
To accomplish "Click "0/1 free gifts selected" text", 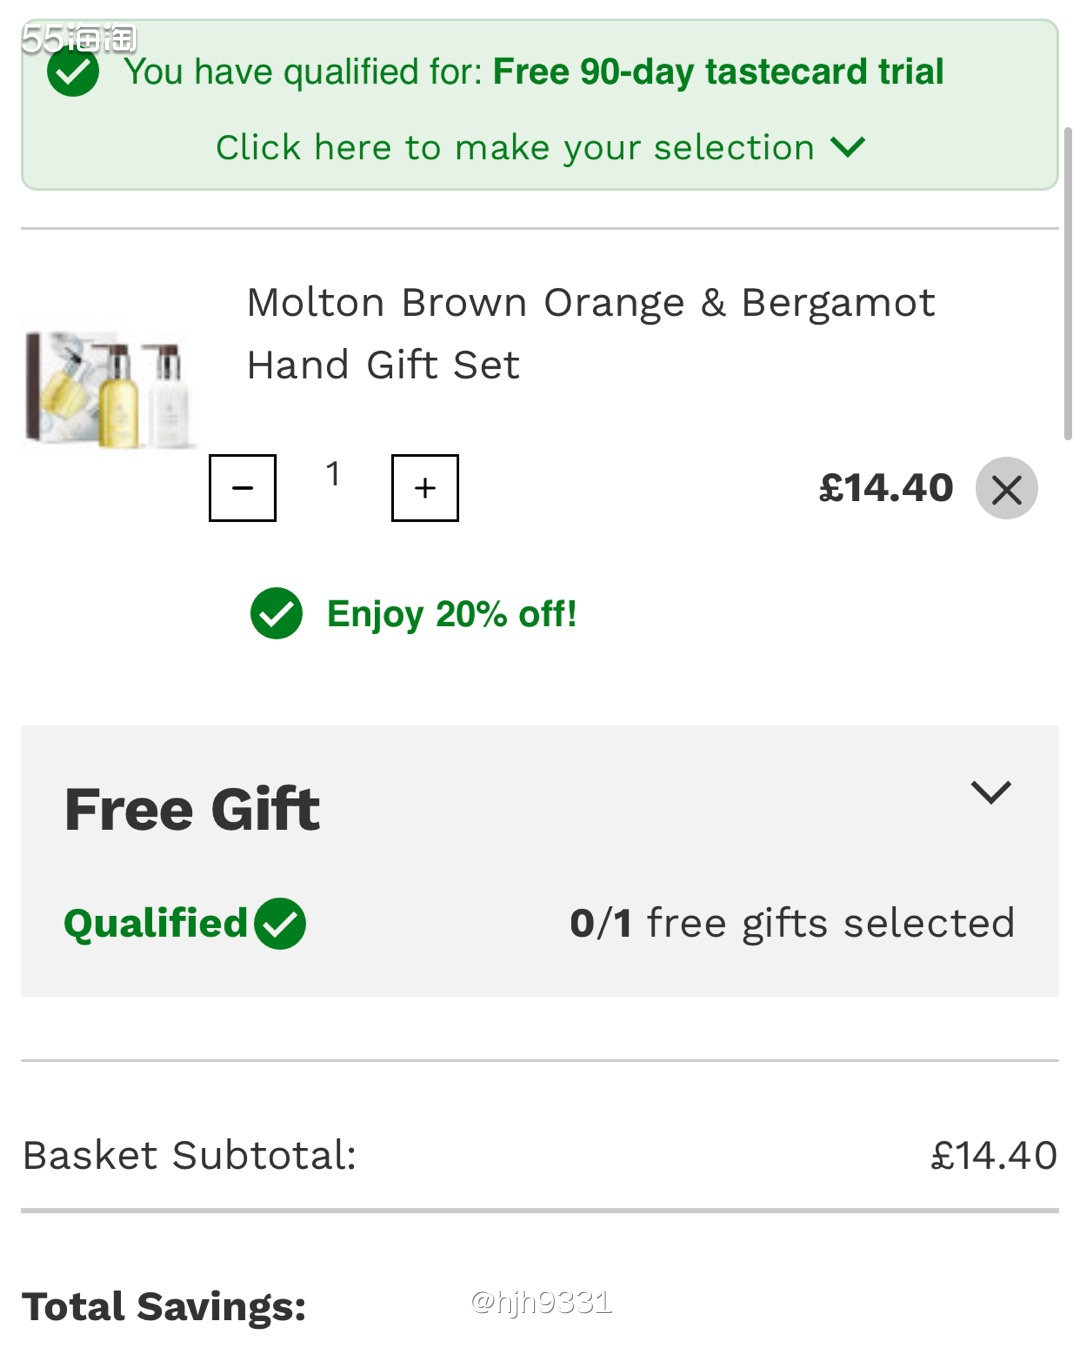I will tap(792, 923).
